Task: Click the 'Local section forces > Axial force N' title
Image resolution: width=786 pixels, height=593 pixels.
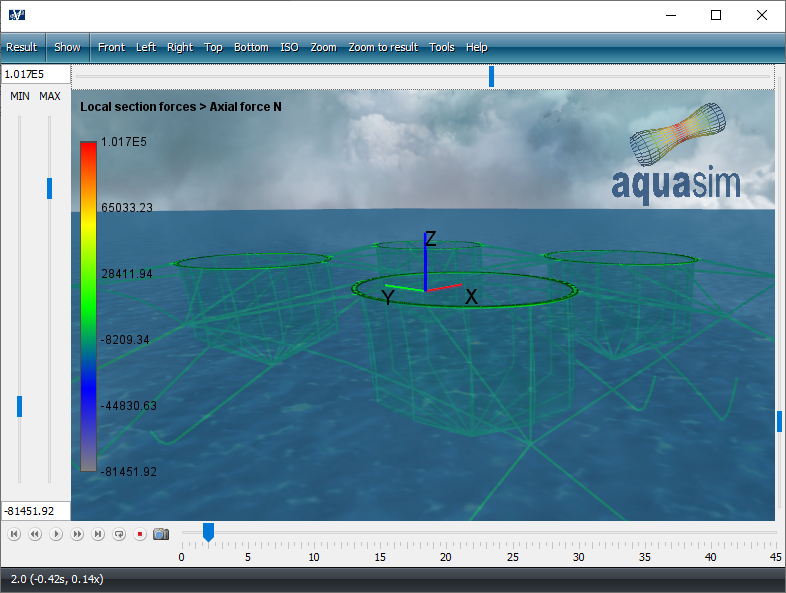Action: tap(180, 107)
